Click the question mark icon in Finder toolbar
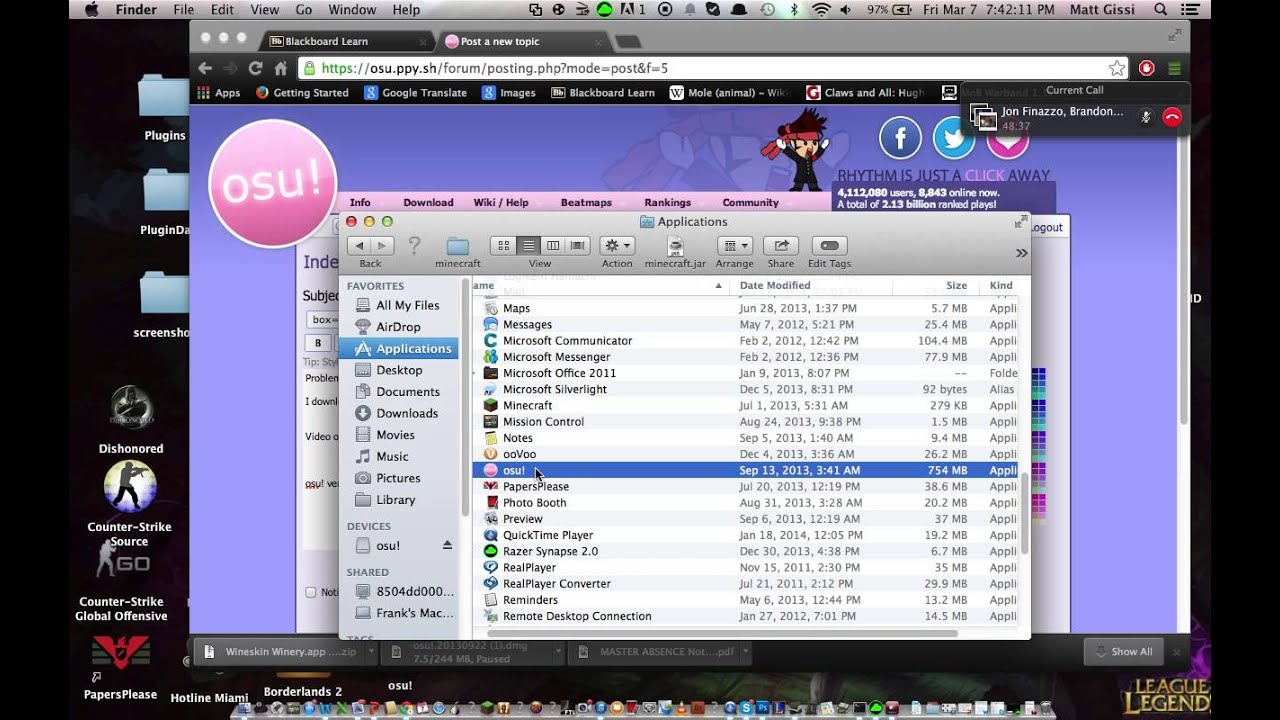 coord(414,246)
